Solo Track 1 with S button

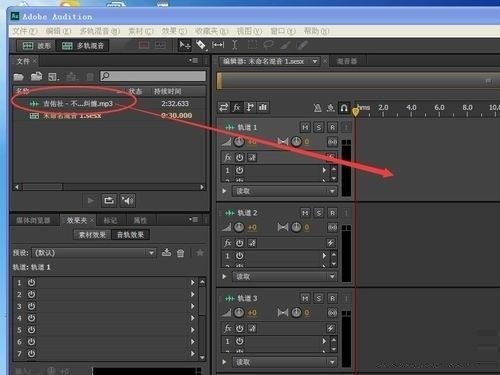(319, 127)
